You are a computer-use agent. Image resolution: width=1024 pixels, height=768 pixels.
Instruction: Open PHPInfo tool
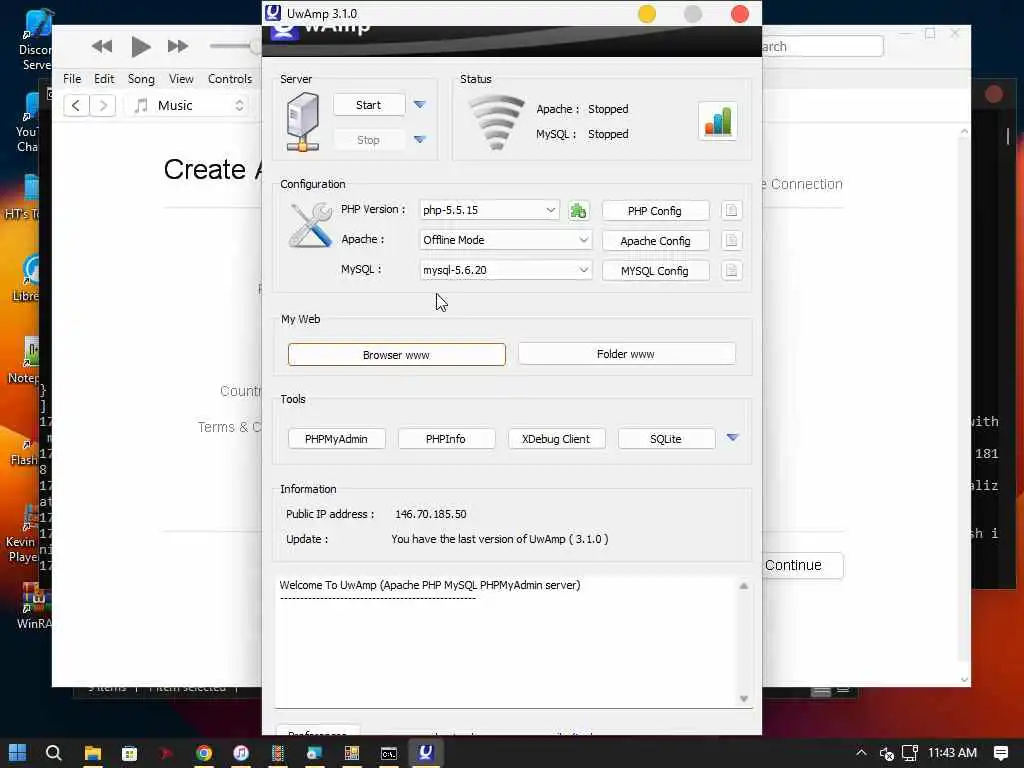tap(446, 439)
